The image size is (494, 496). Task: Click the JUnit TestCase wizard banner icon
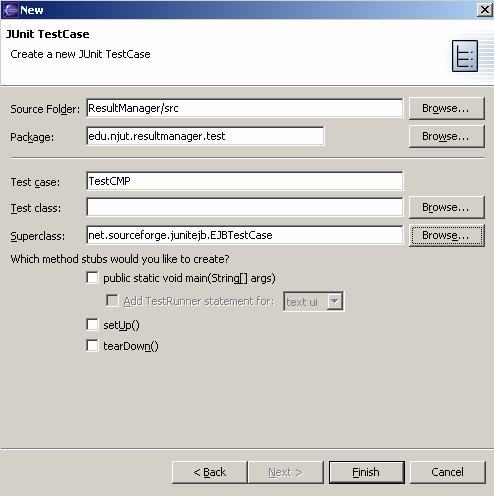(x=465, y=56)
